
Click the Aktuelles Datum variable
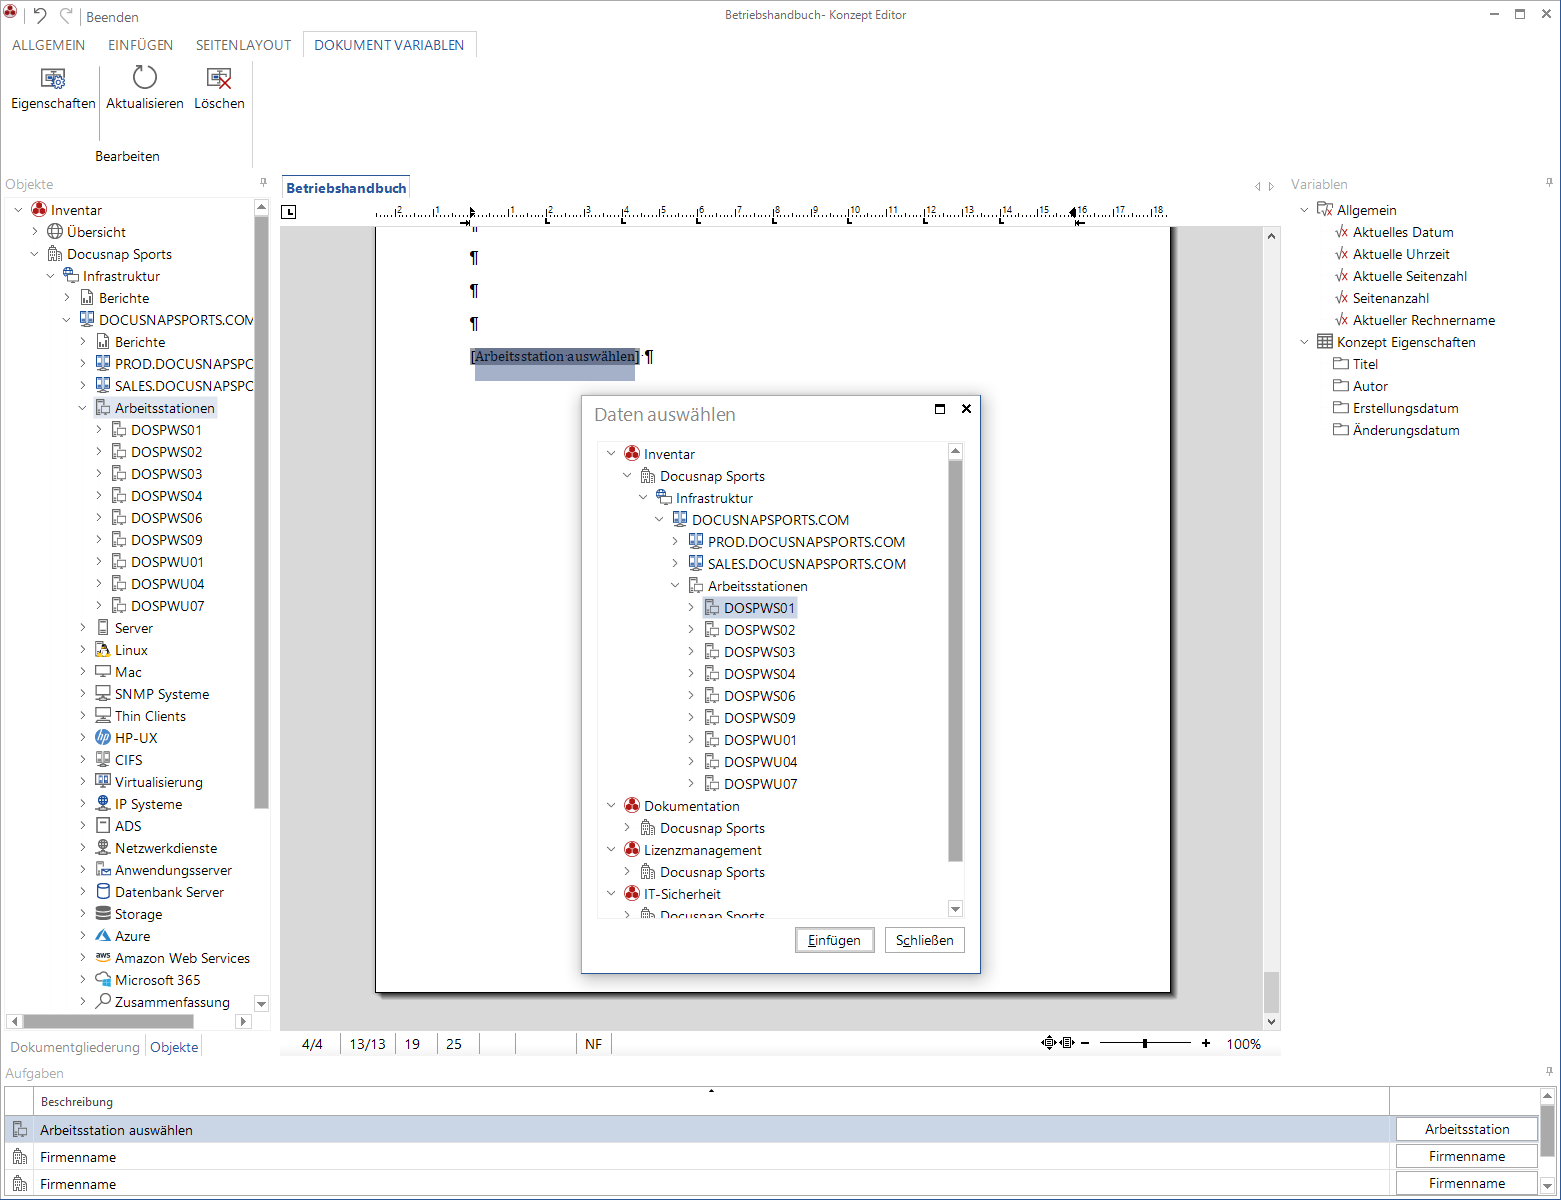point(1403,232)
